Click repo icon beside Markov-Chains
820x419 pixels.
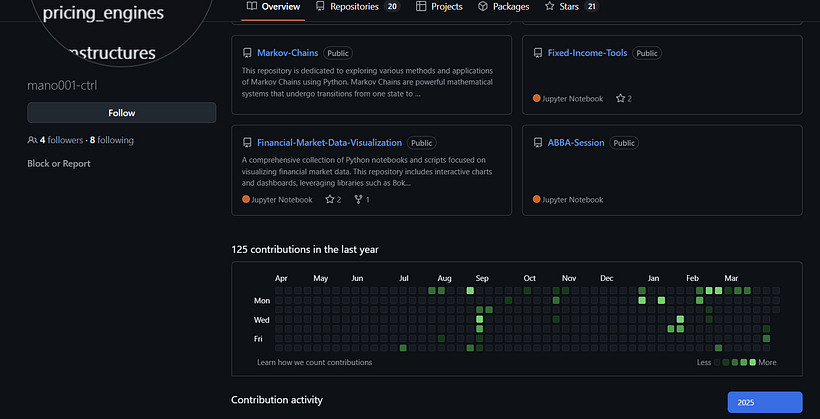pos(247,53)
